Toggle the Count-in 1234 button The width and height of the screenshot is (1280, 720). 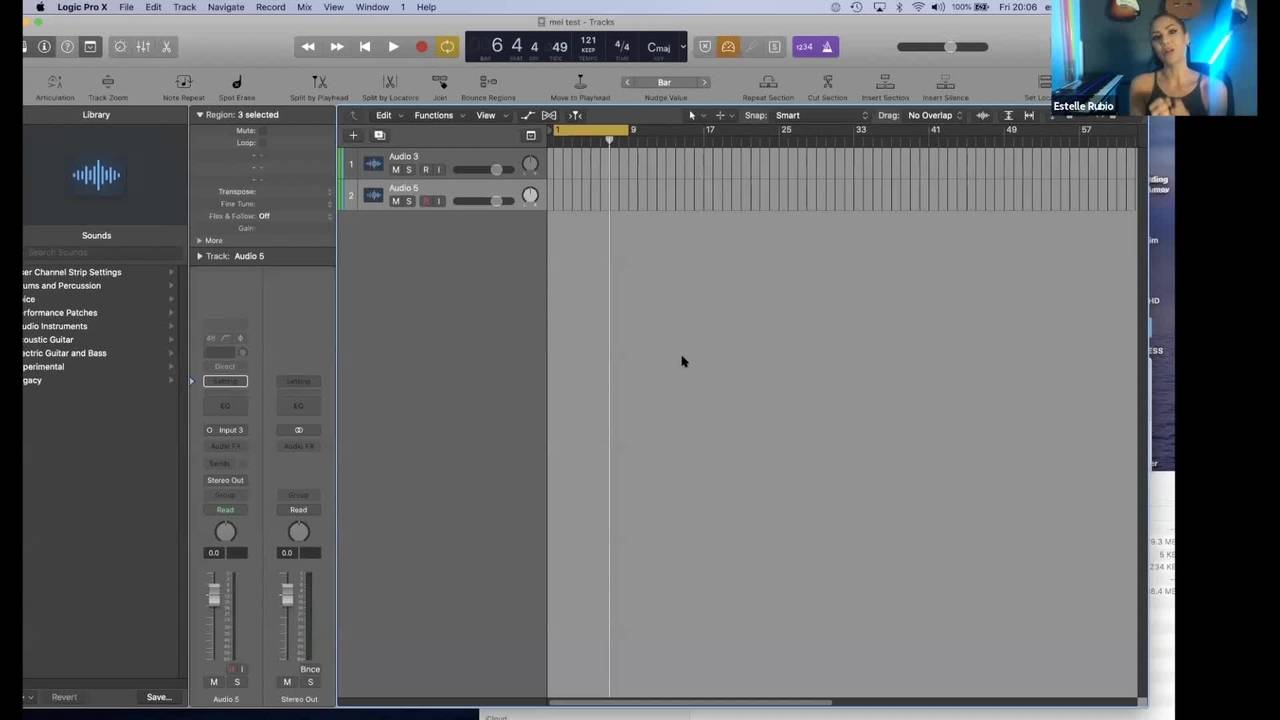[x=804, y=47]
